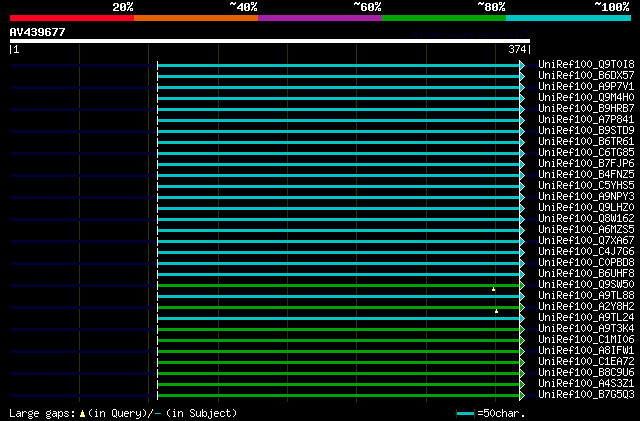This screenshot has width=640, height=421.
Task: Select the UniRef100_A9NPY3 label
Action: click(x=586, y=196)
